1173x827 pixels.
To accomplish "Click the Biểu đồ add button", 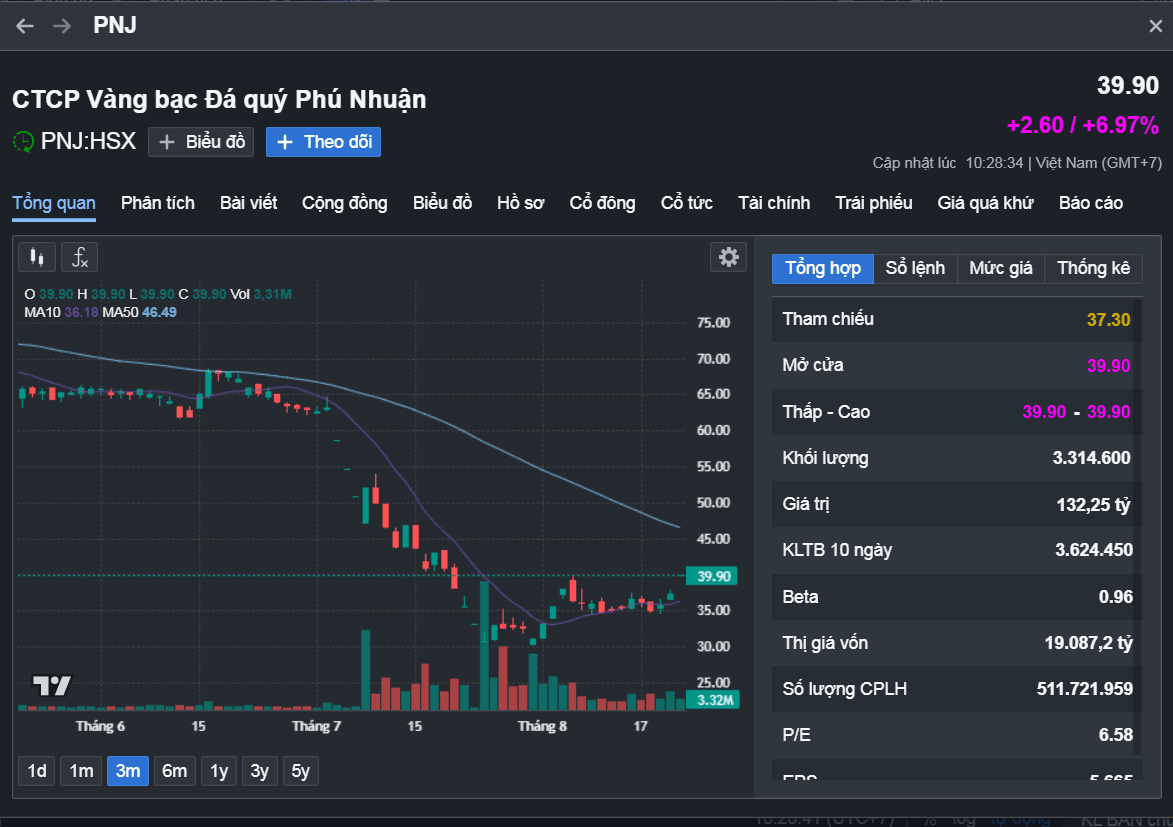I will coord(201,142).
